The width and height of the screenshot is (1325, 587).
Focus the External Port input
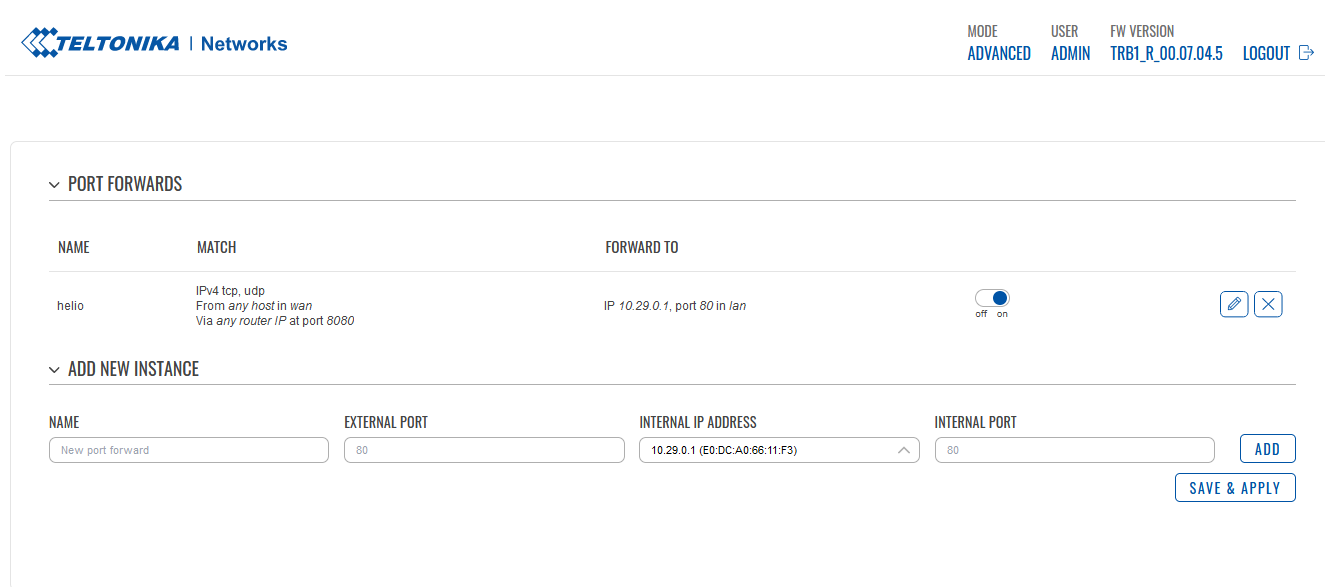(x=484, y=450)
